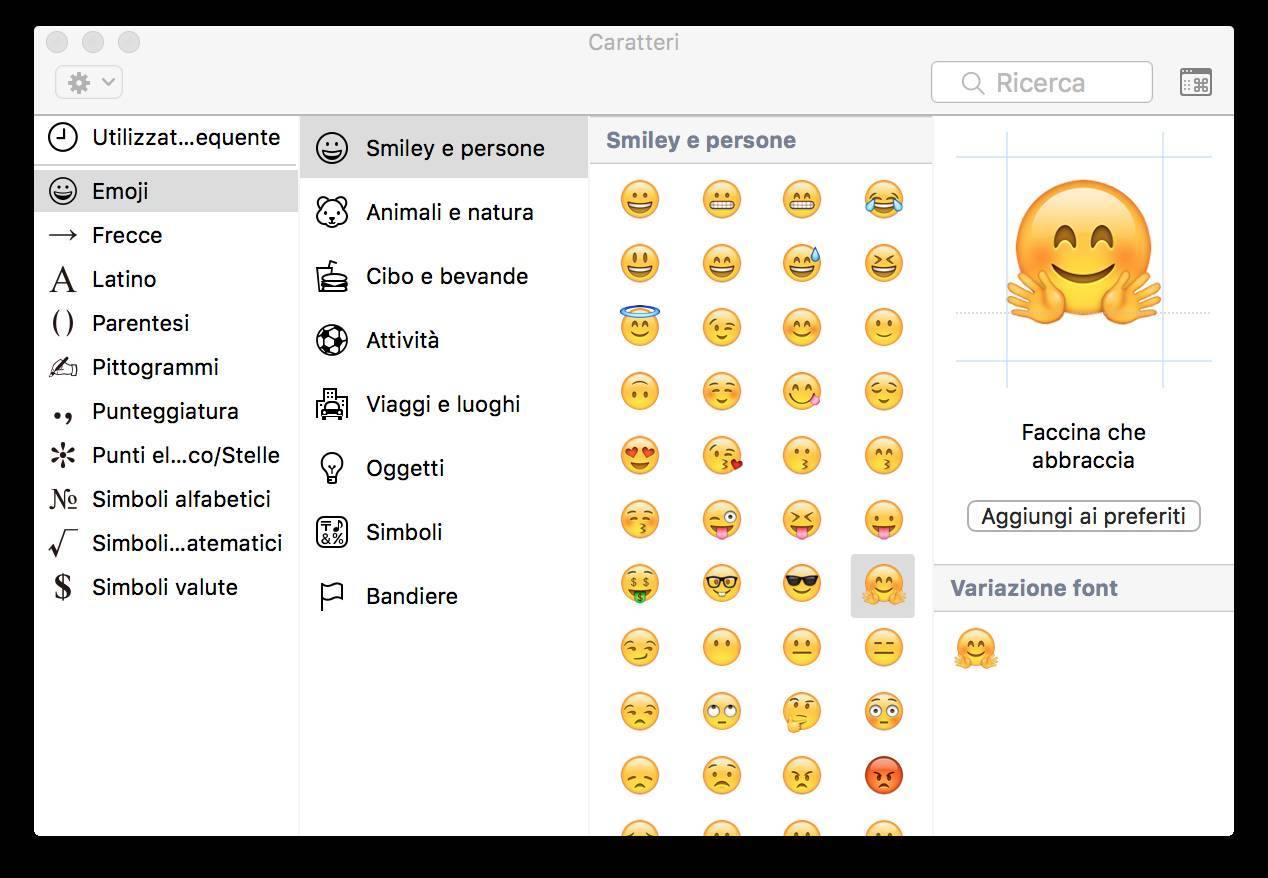Select the hugging face emoji in grid
Screen dimensions: 1268x878
click(883, 585)
